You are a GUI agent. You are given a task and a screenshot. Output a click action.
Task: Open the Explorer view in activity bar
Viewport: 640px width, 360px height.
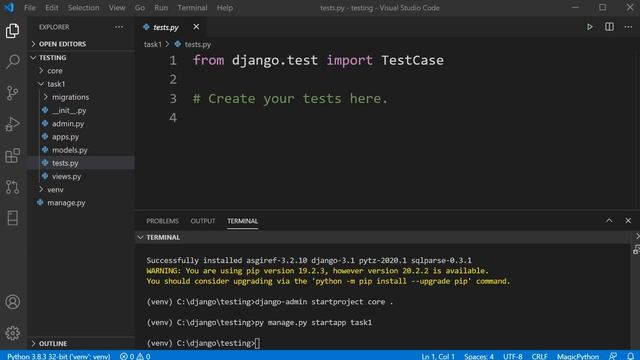pyautogui.click(x=12, y=31)
